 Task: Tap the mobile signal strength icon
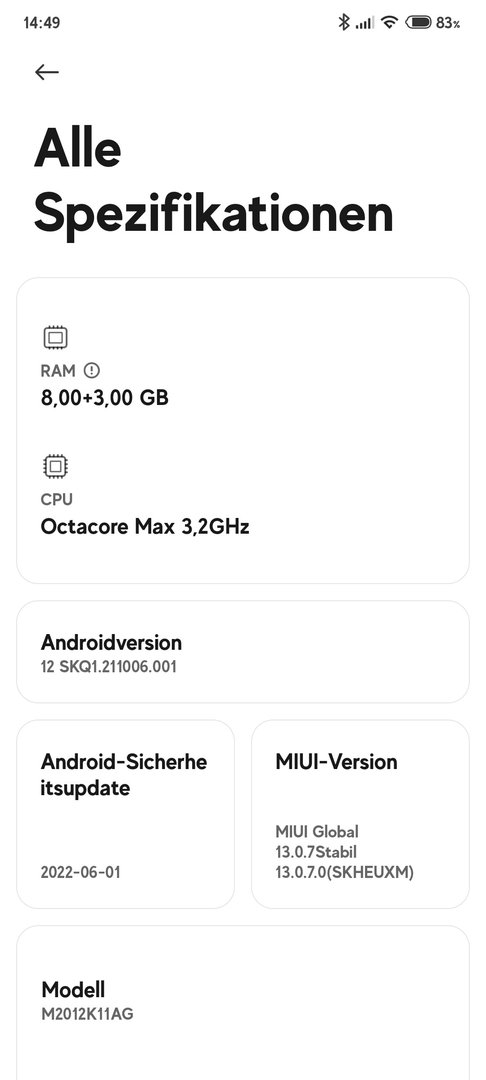tap(364, 23)
